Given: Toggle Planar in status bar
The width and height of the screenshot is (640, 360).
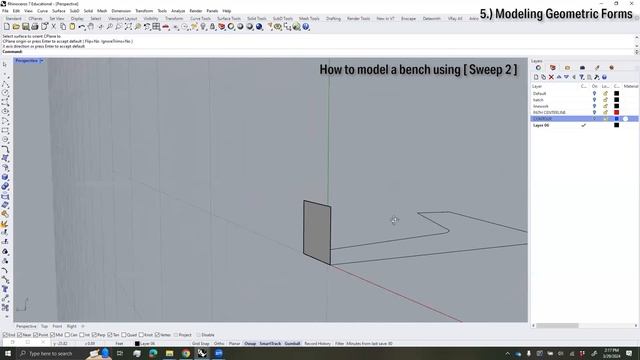Looking at the screenshot, I should click(234, 344).
